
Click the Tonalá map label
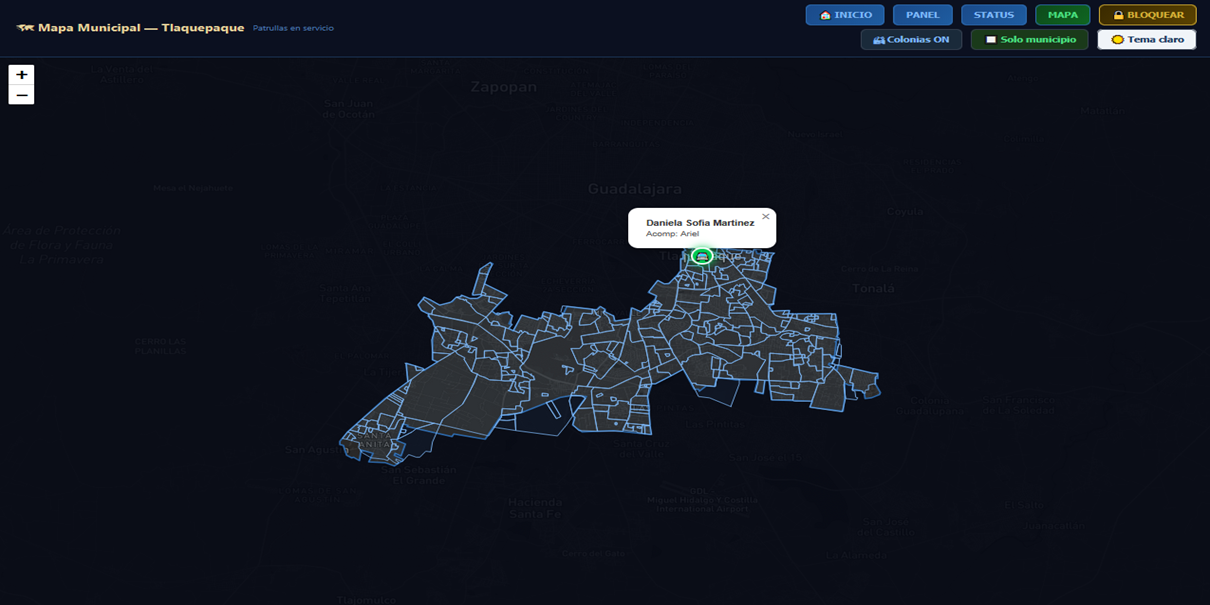pos(873,288)
